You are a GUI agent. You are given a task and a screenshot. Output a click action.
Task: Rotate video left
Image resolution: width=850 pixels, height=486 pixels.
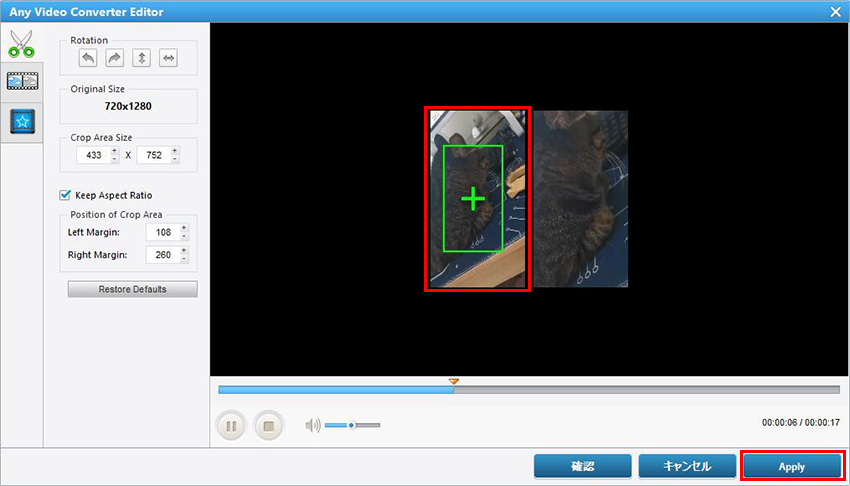(89, 59)
